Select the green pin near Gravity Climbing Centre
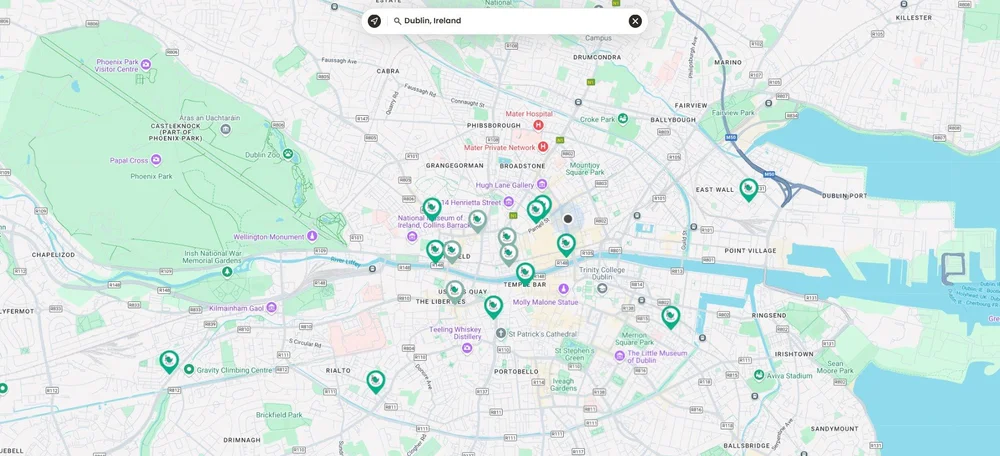 168,361
